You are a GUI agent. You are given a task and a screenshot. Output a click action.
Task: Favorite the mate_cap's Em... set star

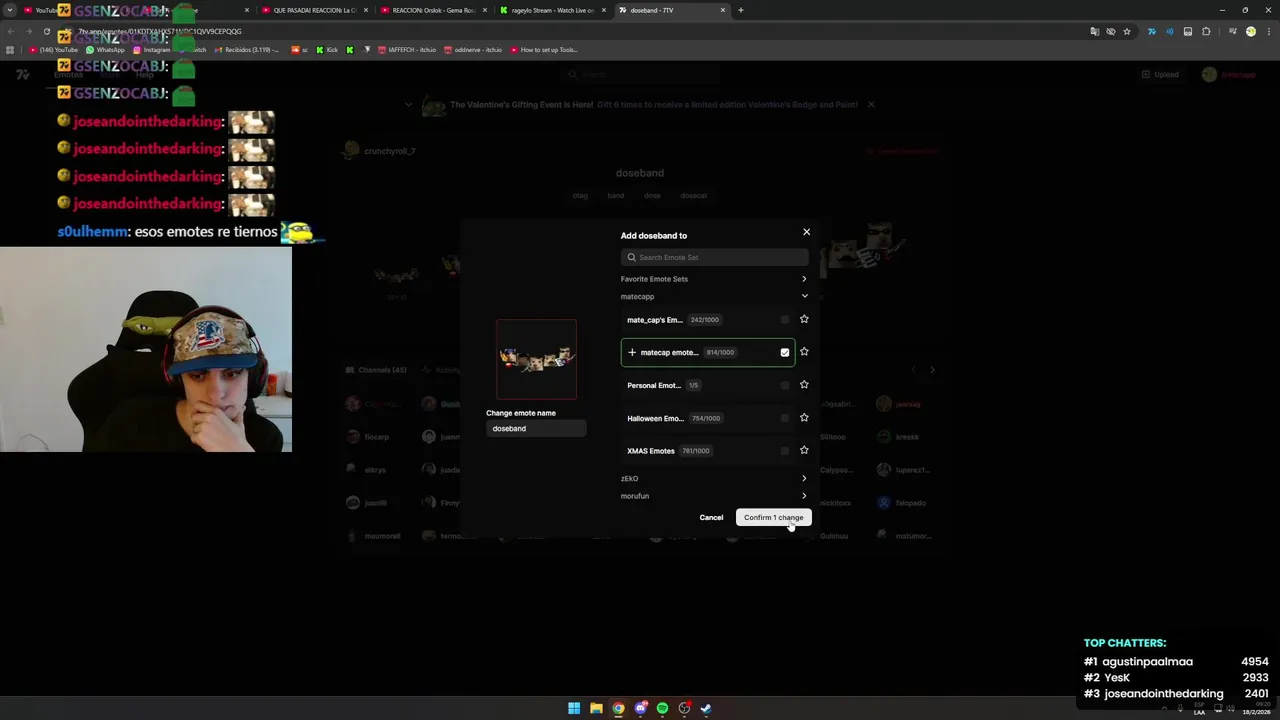coord(804,319)
